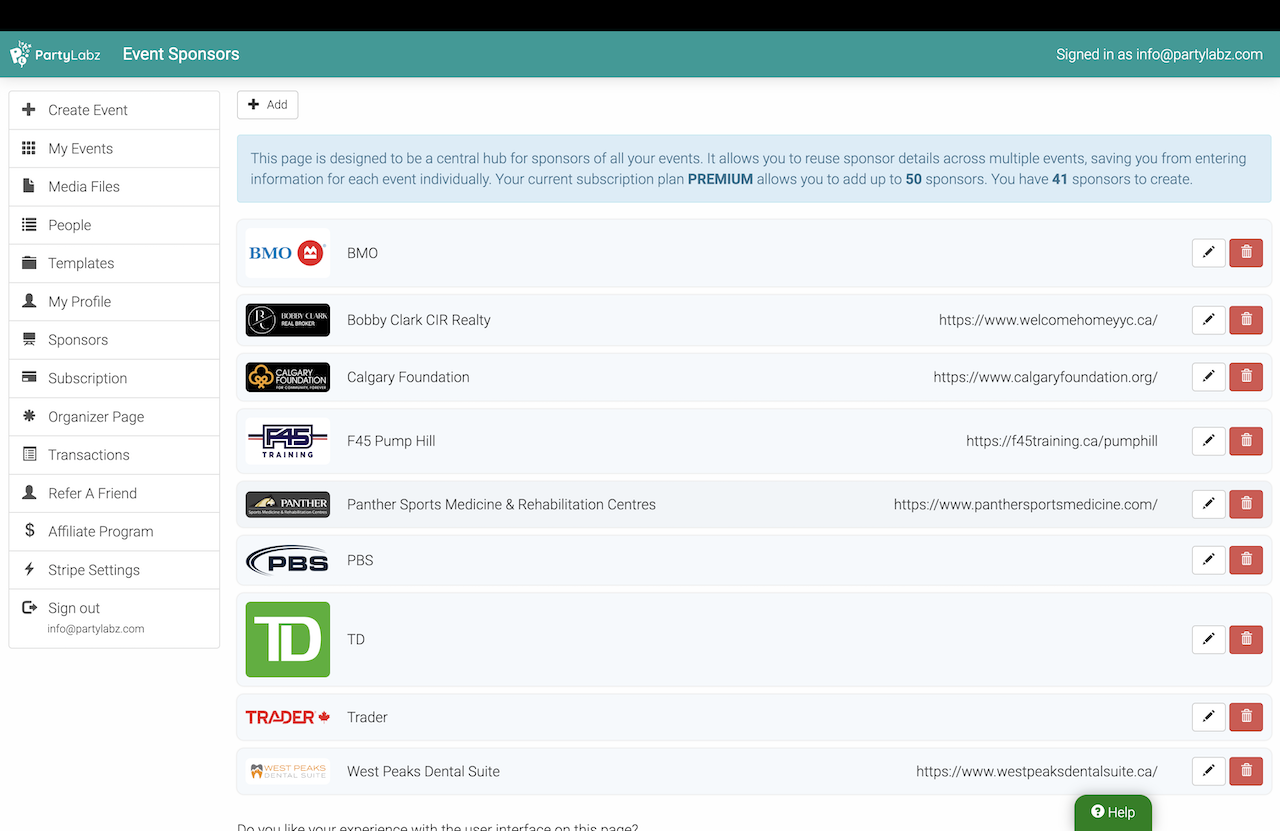This screenshot has width=1280, height=831.
Task: Click the Panther logo thumbnail
Action: [288, 505]
